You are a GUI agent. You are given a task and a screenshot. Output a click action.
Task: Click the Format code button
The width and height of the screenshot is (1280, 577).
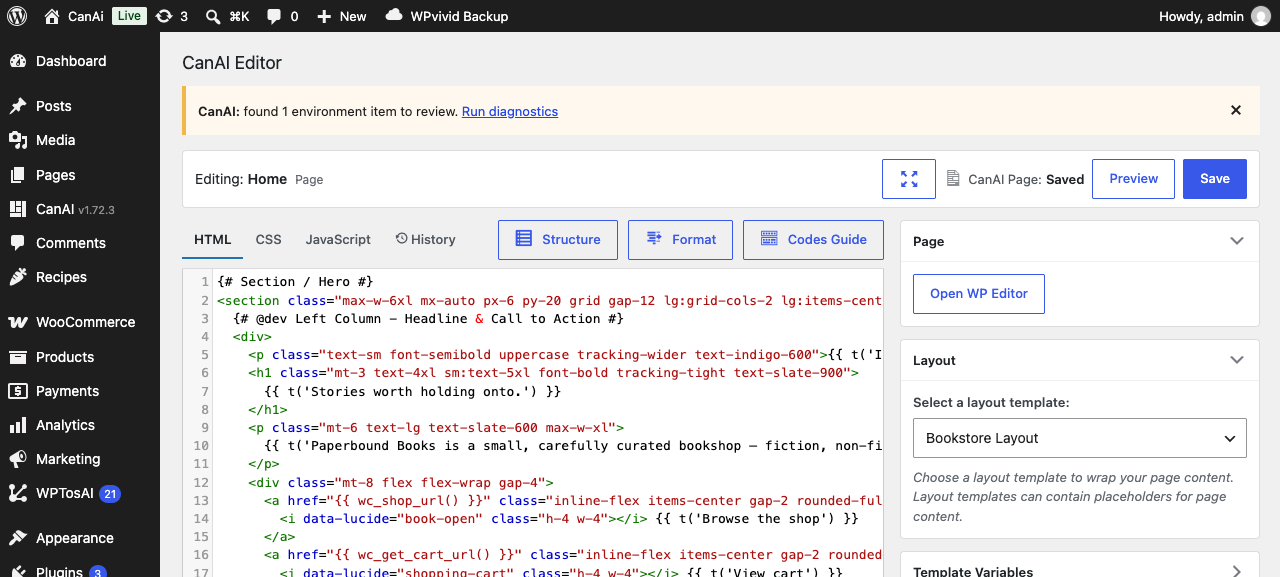pos(681,240)
